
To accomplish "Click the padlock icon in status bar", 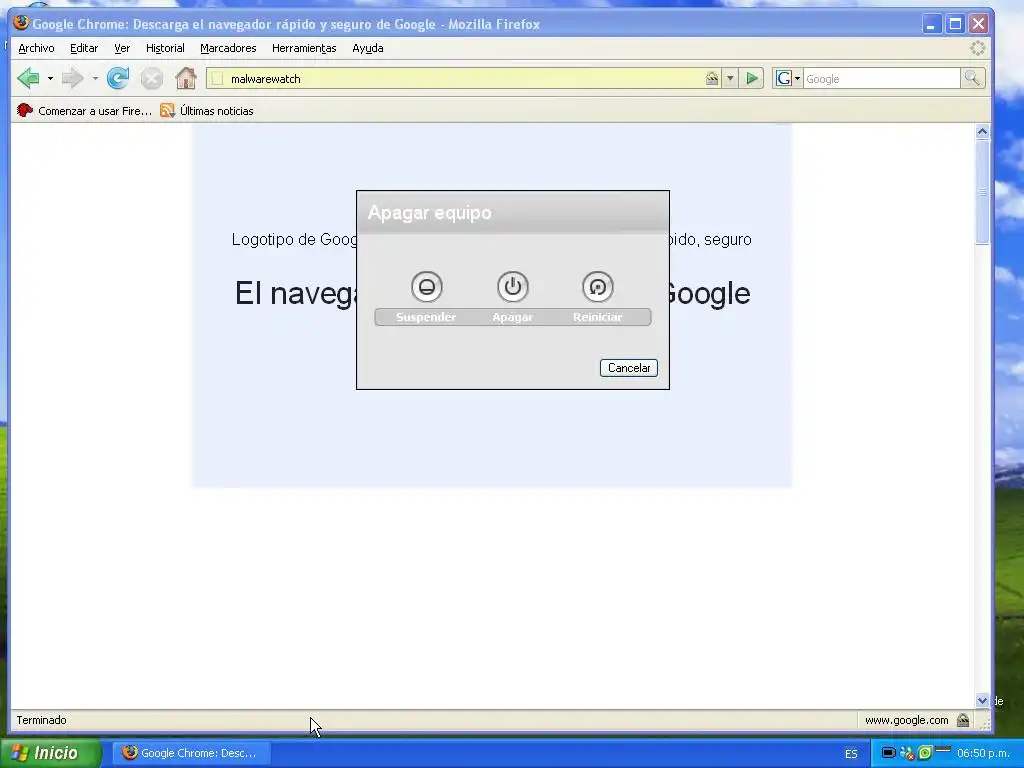I will point(963,720).
